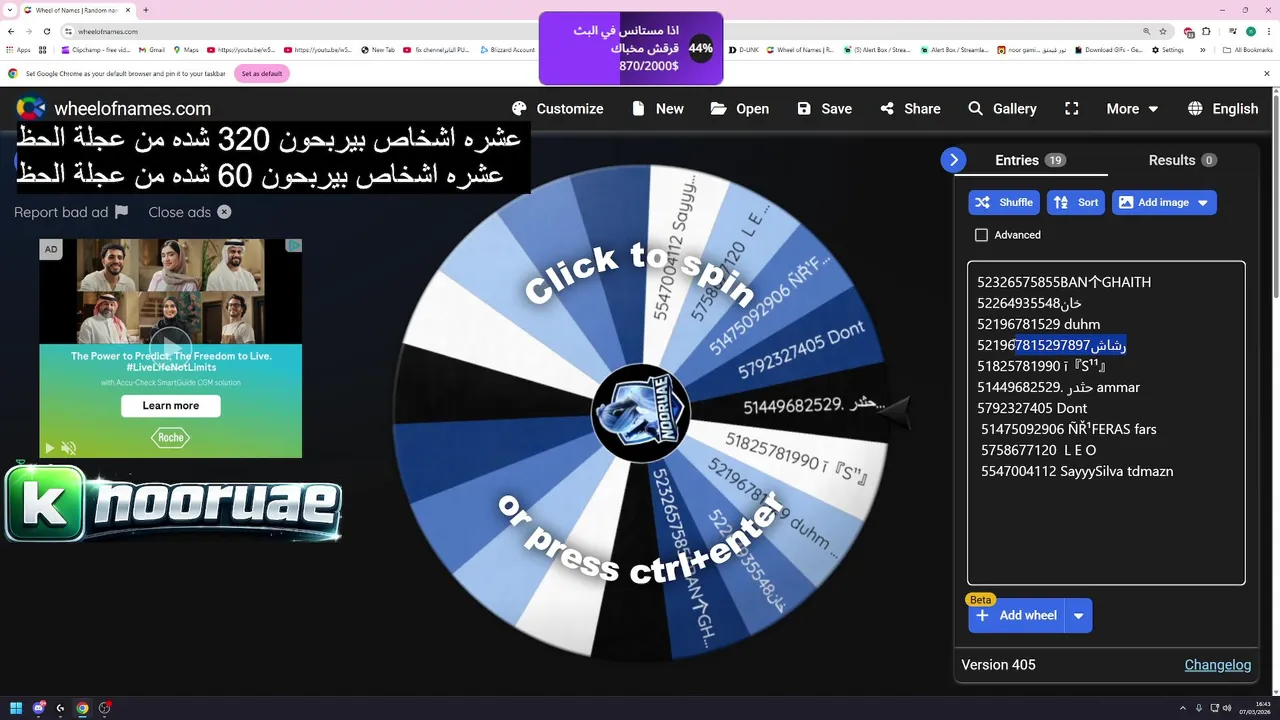Click Learn more in the ad
The width and height of the screenshot is (1280, 720).
coord(170,406)
